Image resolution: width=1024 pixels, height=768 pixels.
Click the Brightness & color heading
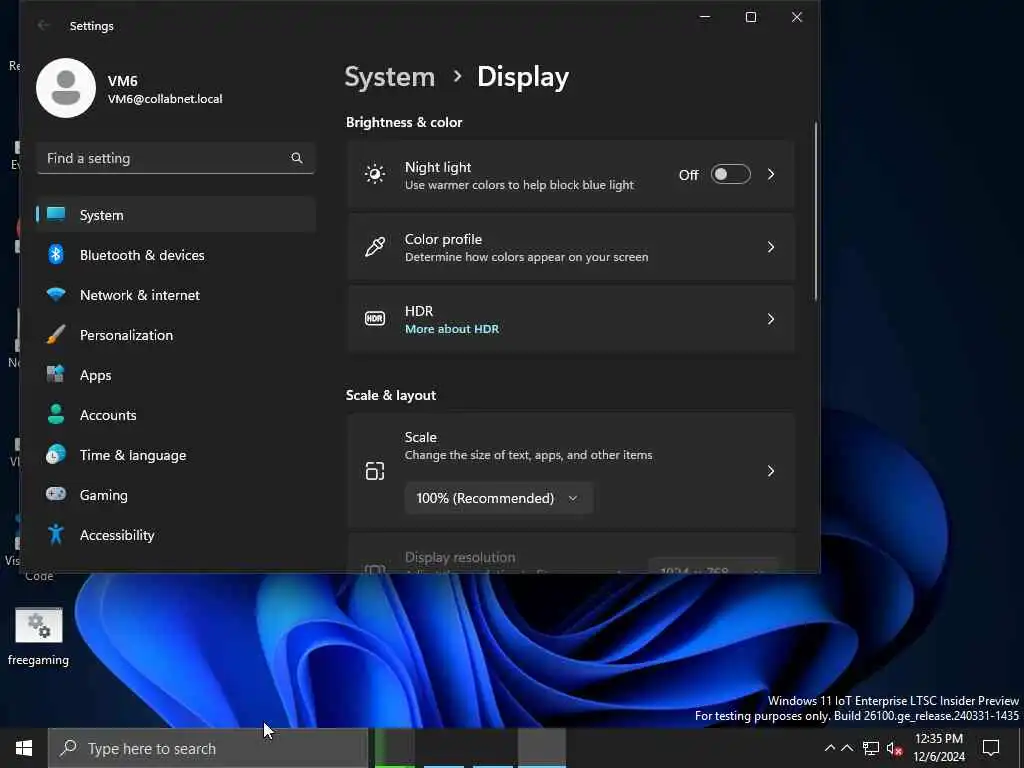tap(404, 122)
